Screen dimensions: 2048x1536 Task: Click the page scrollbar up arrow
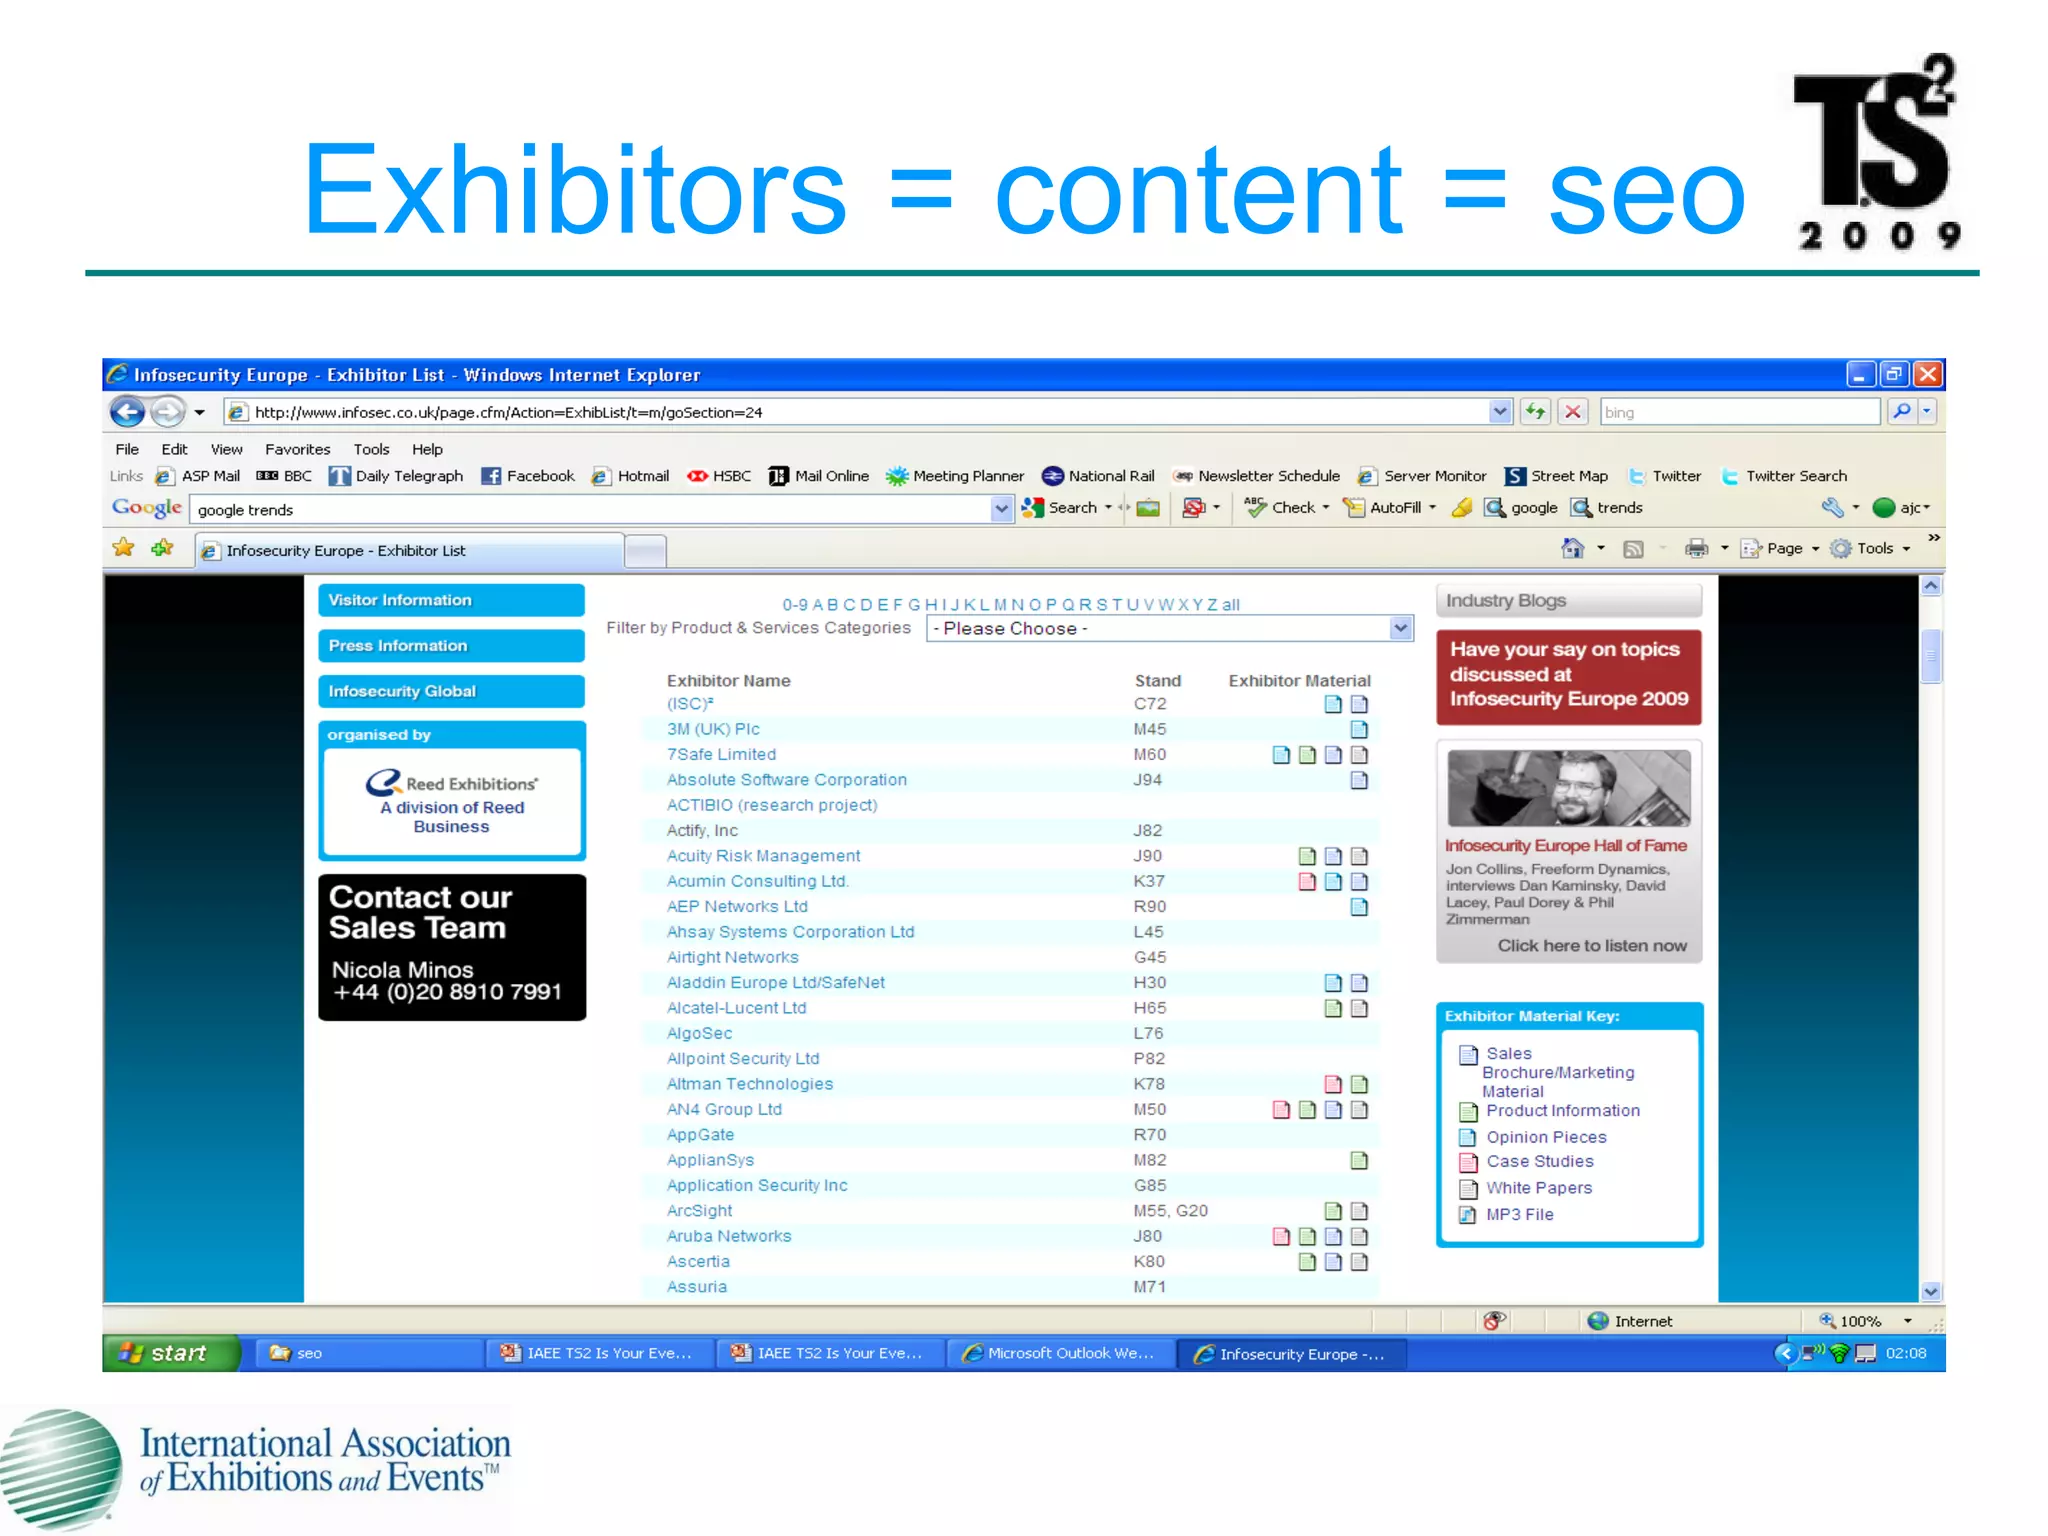pyautogui.click(x=1931, y=586)
